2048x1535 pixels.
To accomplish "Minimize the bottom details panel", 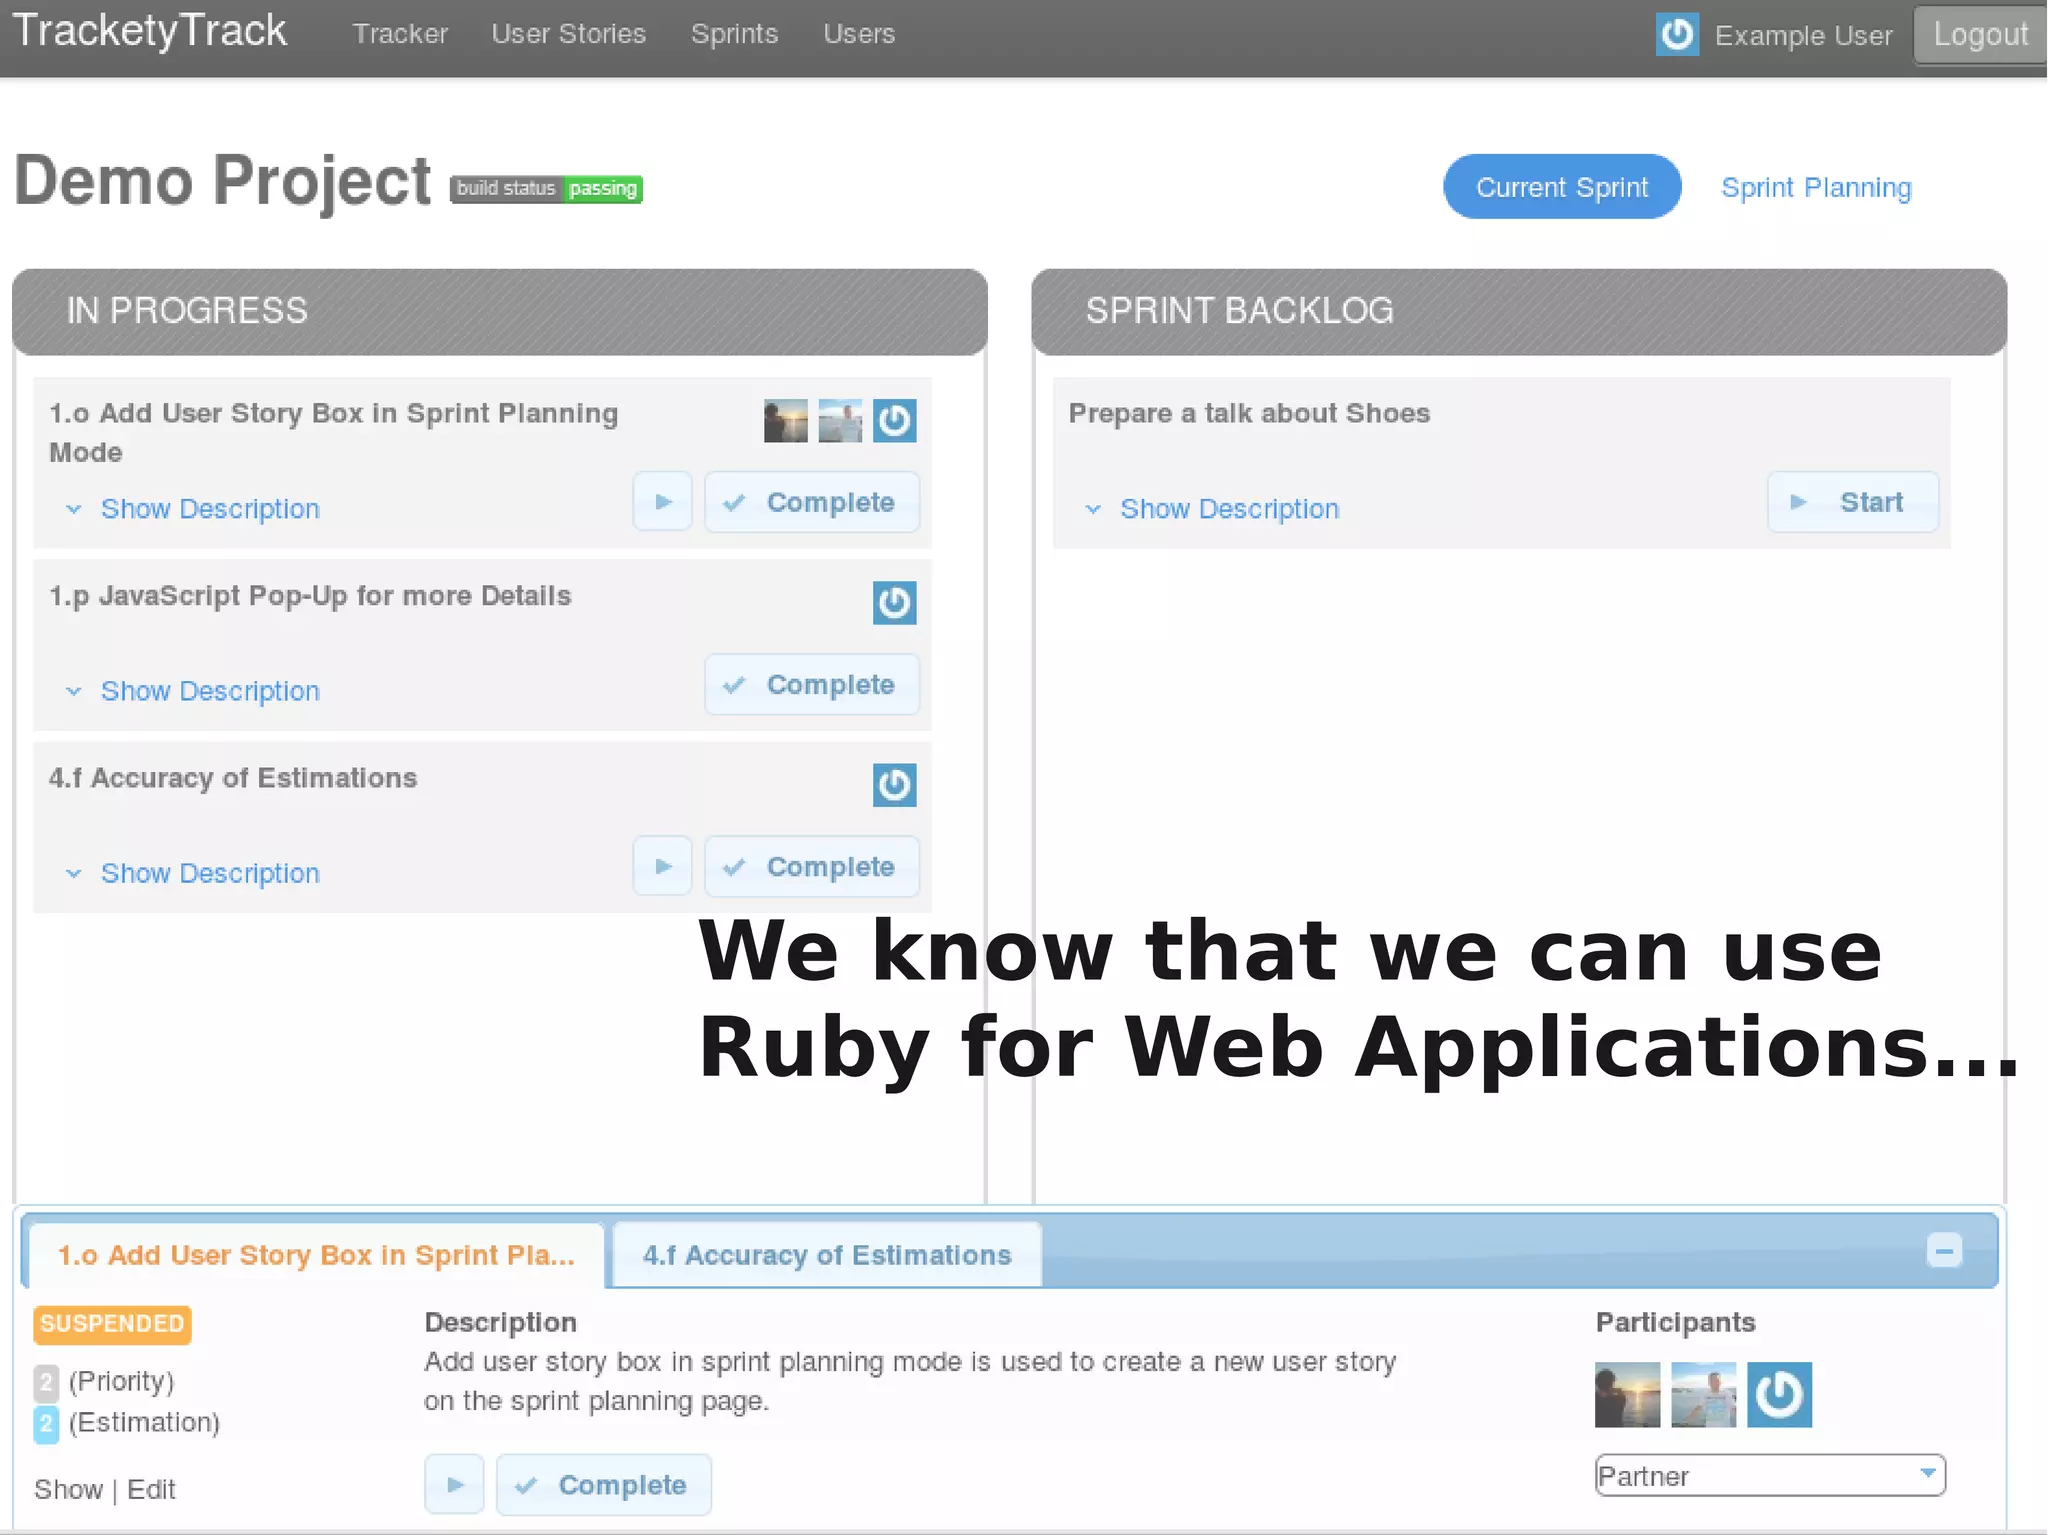I will (1944, 1251).
